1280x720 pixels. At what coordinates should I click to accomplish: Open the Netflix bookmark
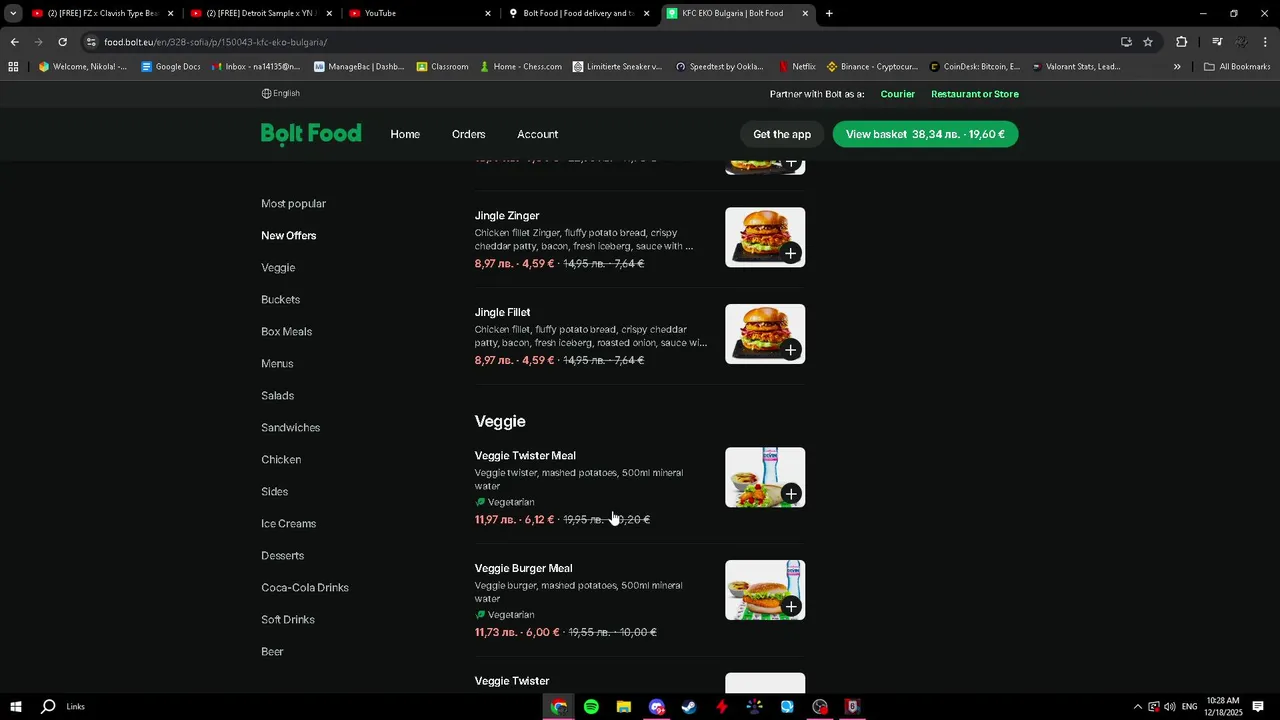point(797,67)
